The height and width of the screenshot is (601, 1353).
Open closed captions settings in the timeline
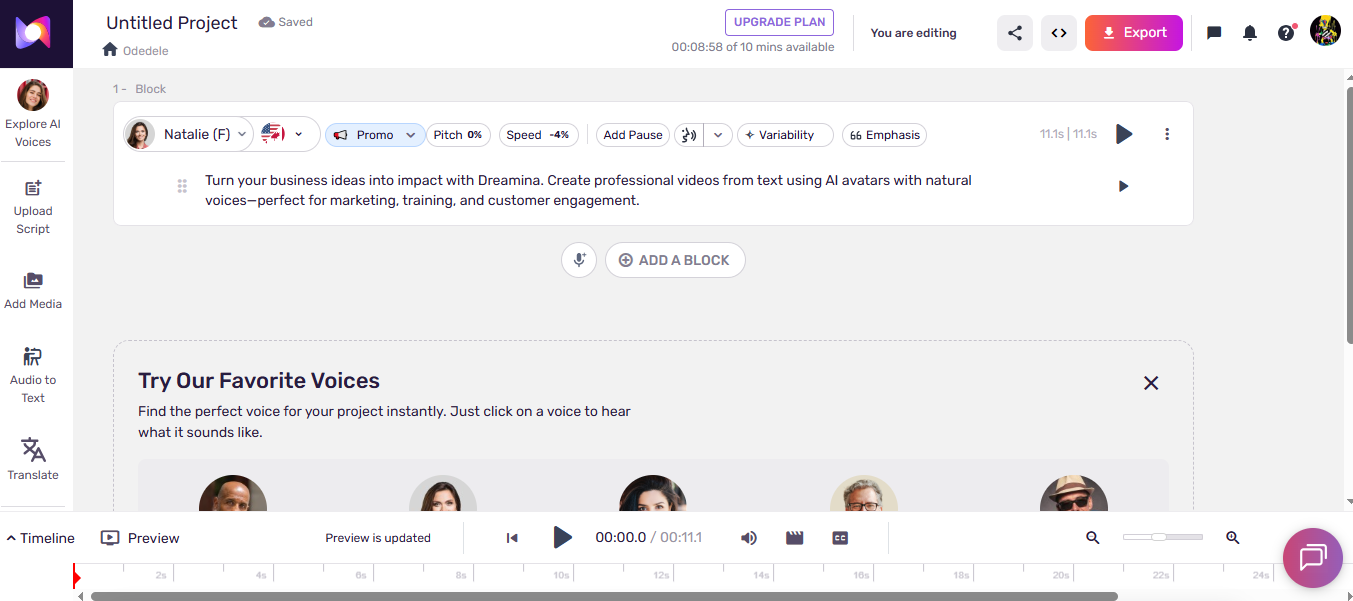840,537
